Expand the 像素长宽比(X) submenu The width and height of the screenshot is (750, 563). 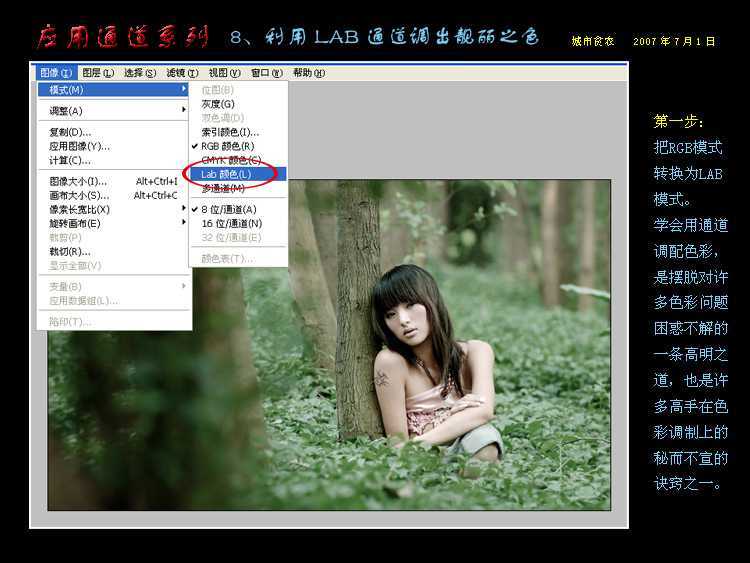pos(113,209)
